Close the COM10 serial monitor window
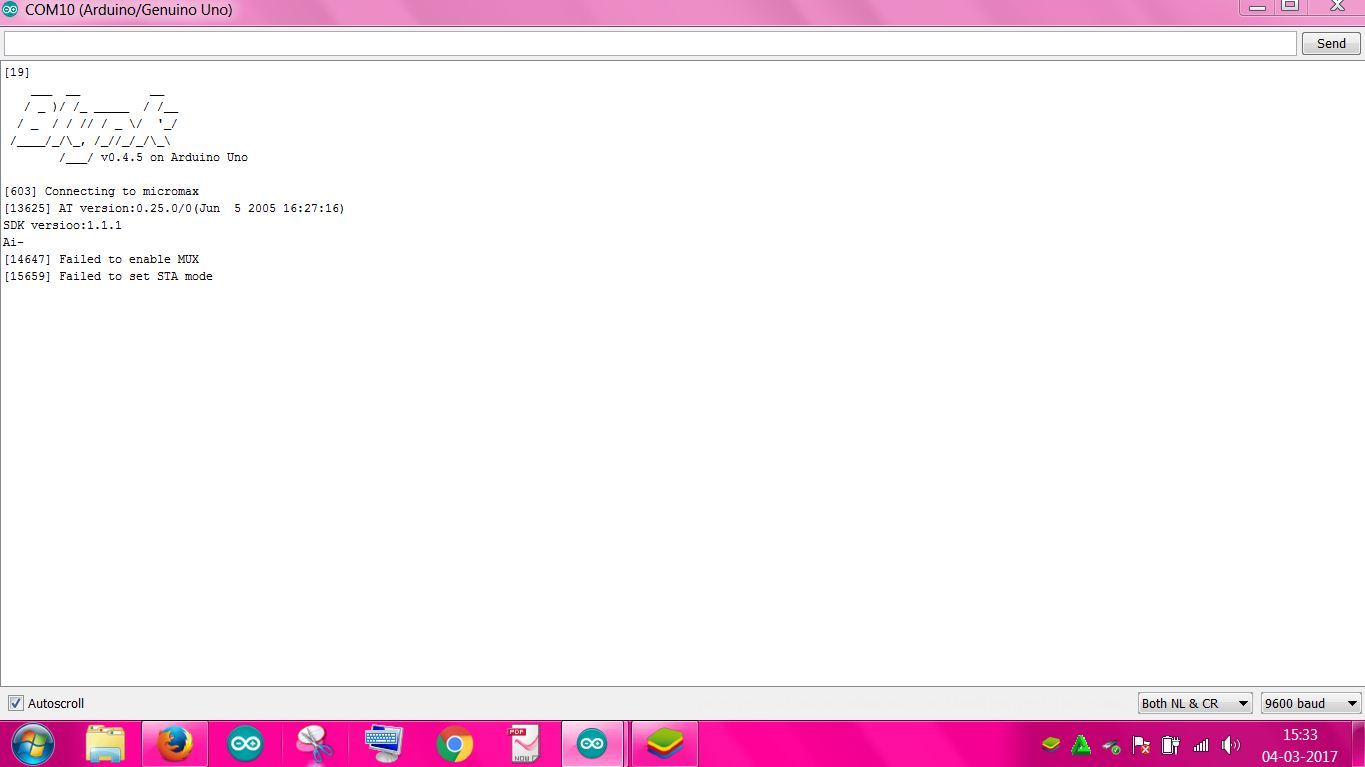 click(x=1336, y=6)
